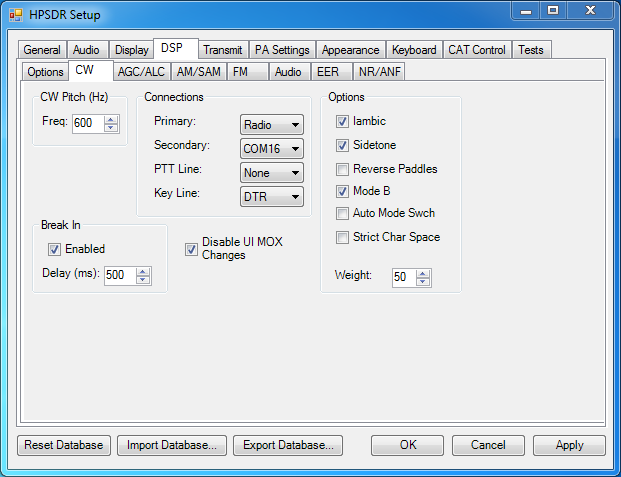Increase Break In delay with up arrow
The width and height of the screenshot is (621, 477).
click(x=143, y=271)
